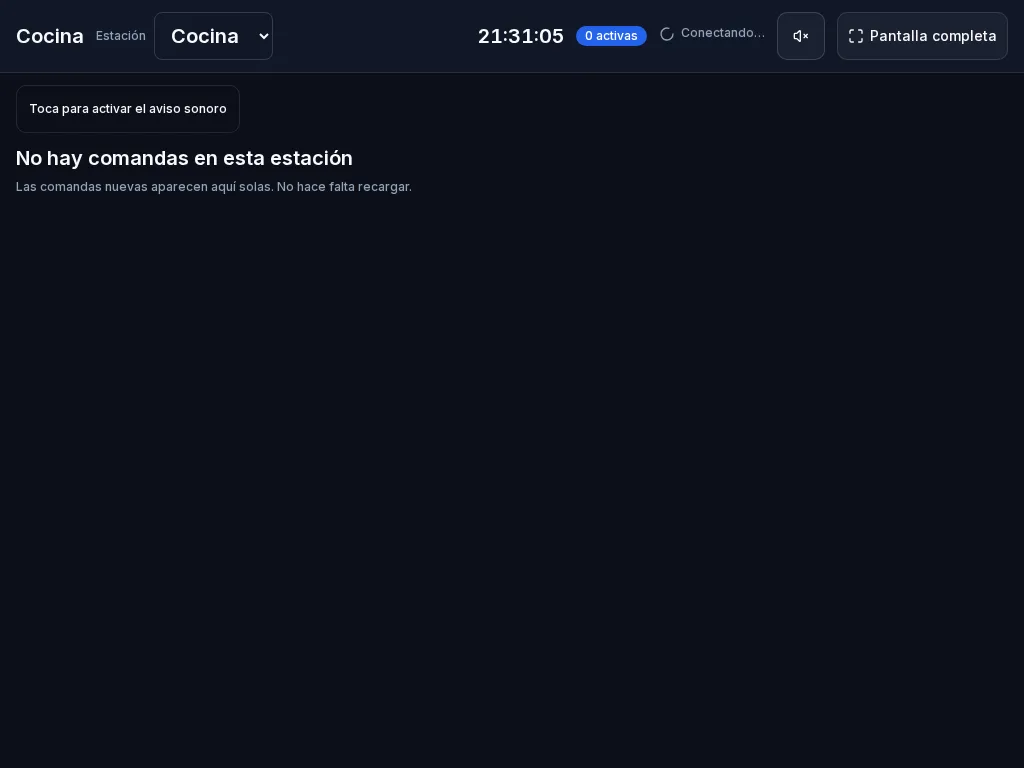Click the '0 activas' badge
This screenshot has width=1024, height=768.
(x=611, y=36)
